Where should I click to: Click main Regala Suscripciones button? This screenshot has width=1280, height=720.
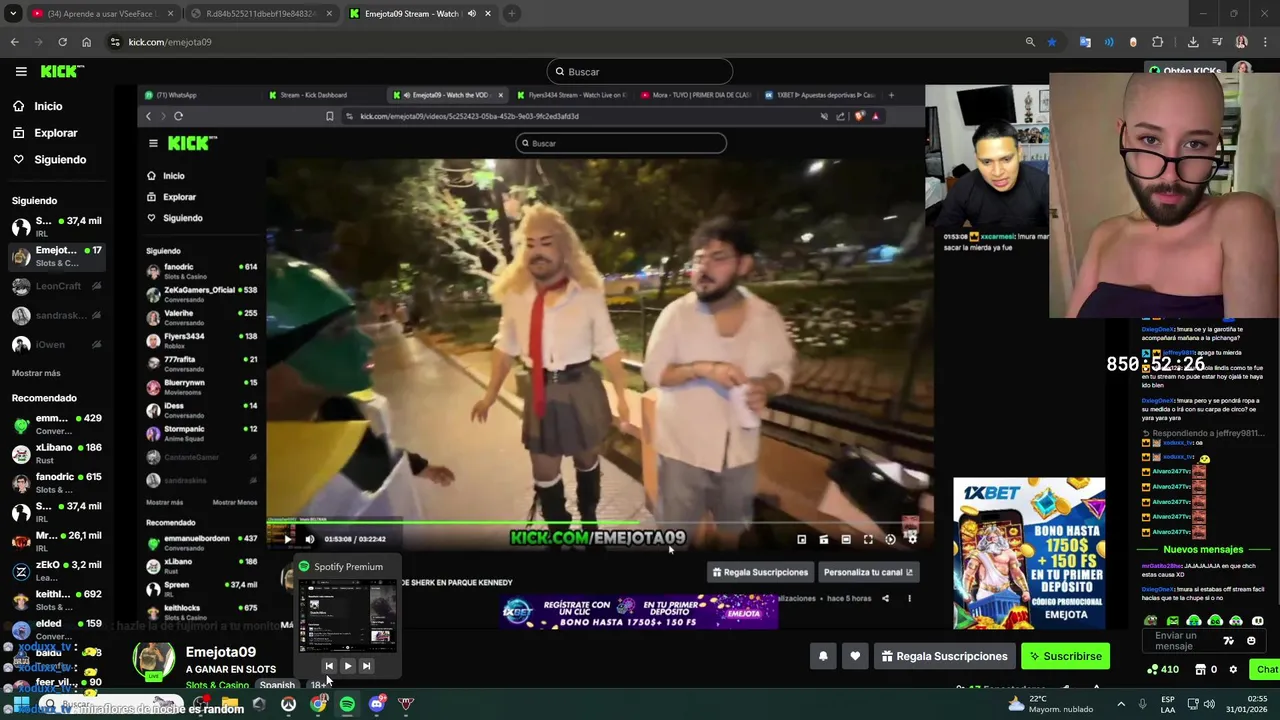(x=944, y=656)
